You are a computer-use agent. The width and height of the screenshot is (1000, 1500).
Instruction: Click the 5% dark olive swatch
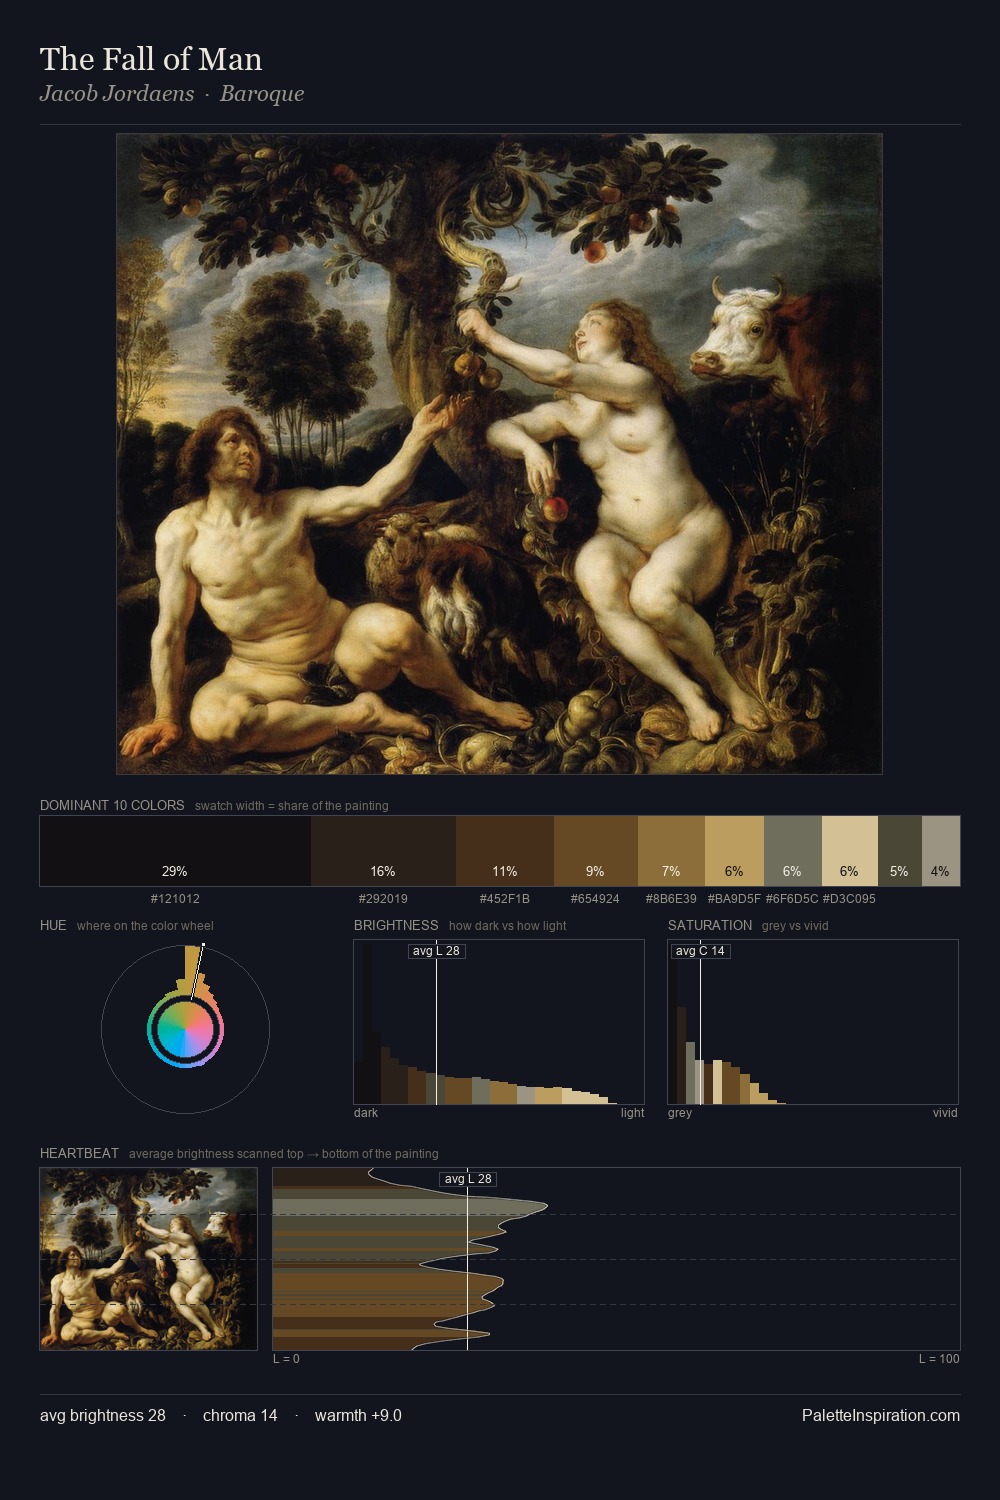899,851
